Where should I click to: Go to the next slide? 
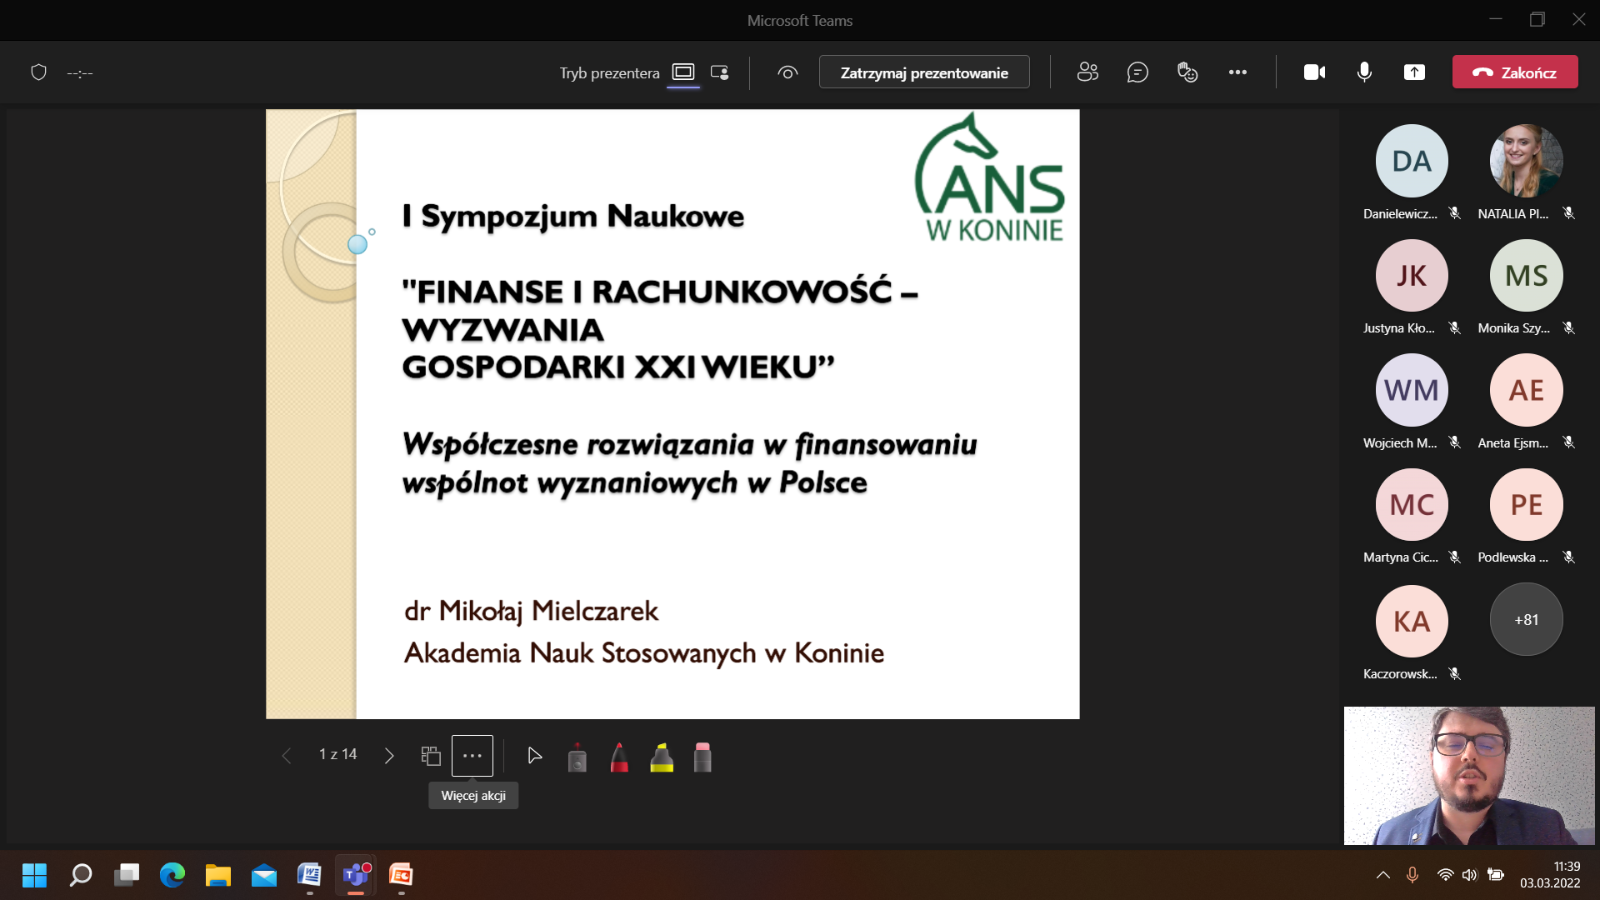(389, 756)
